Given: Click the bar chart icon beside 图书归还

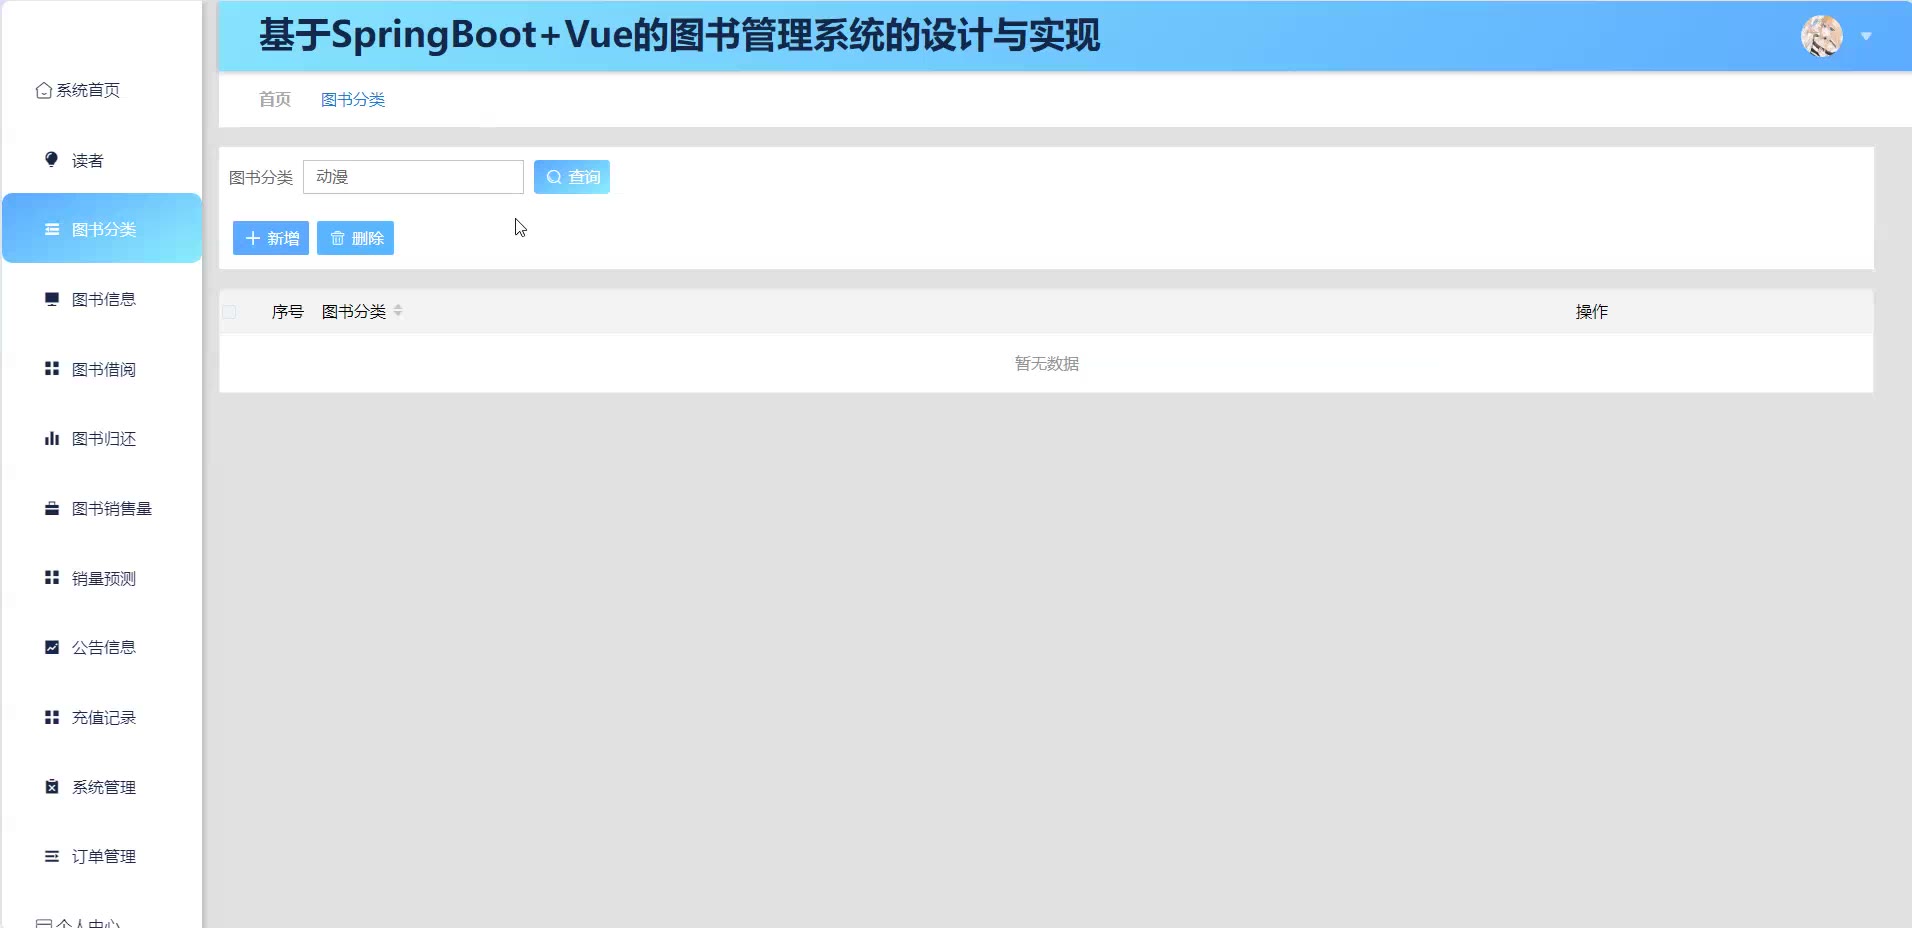Looking at the screenshot, I should (52, 438).
